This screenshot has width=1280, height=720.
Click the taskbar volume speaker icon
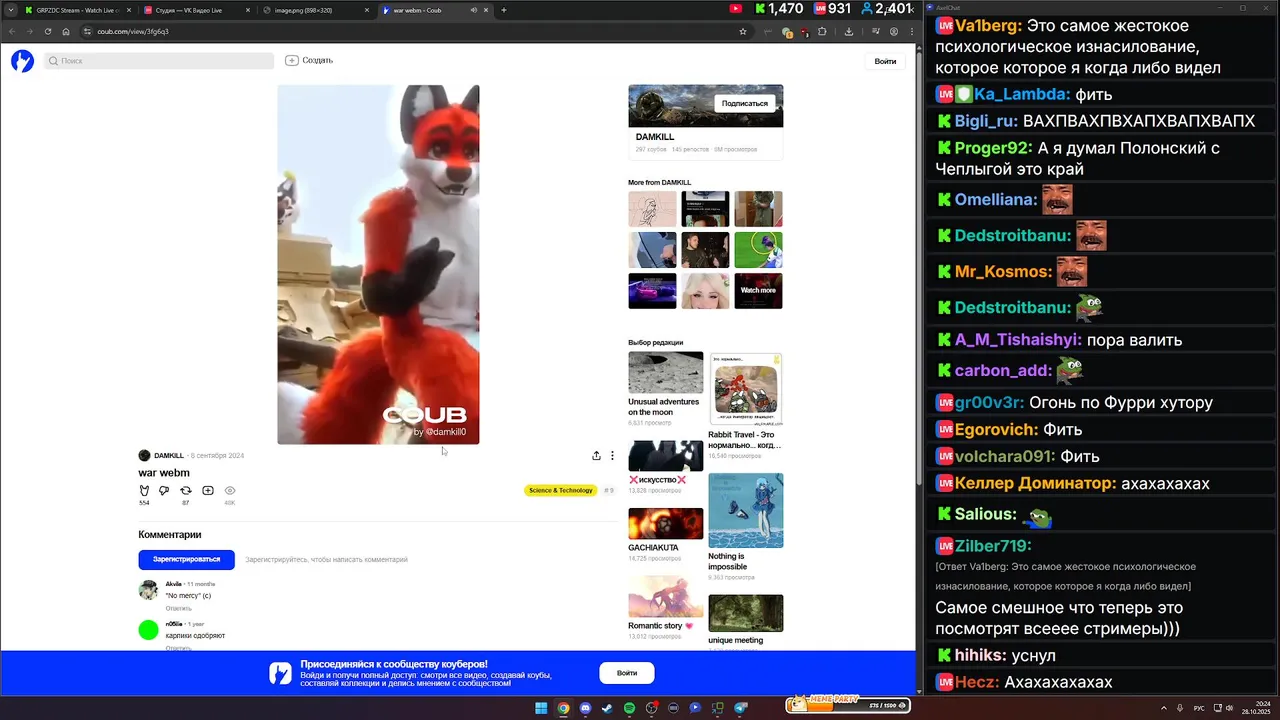tap(1229, 708)
